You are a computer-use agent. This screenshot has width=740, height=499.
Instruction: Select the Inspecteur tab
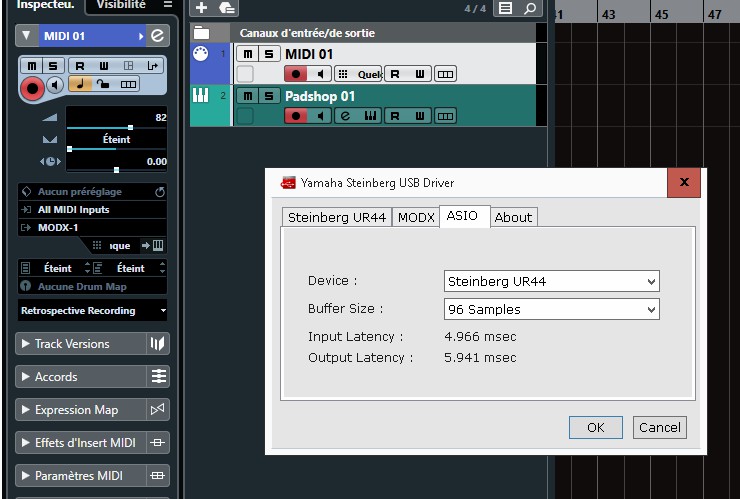[x=45, y=5]
